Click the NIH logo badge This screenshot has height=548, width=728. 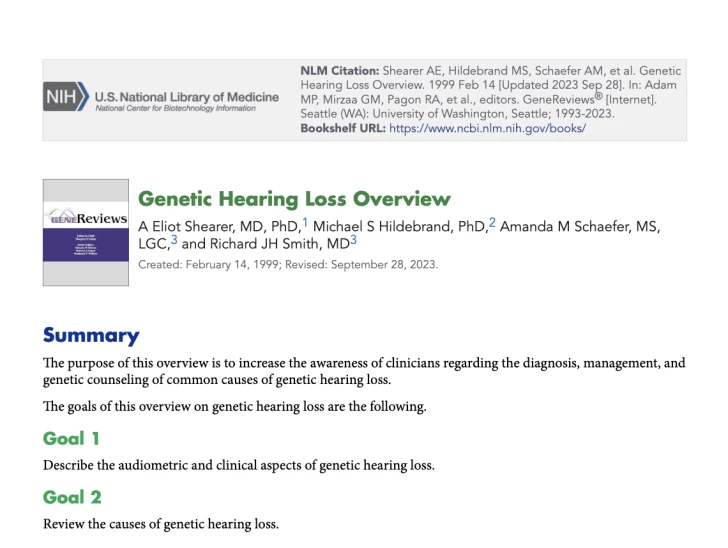[65, 98]
